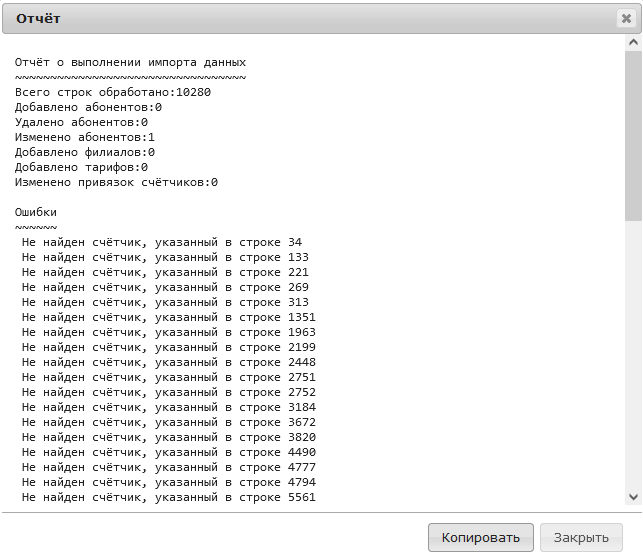643x557 pixels.
Task: Click the report heading about data import
Action: tap(130, 62)
